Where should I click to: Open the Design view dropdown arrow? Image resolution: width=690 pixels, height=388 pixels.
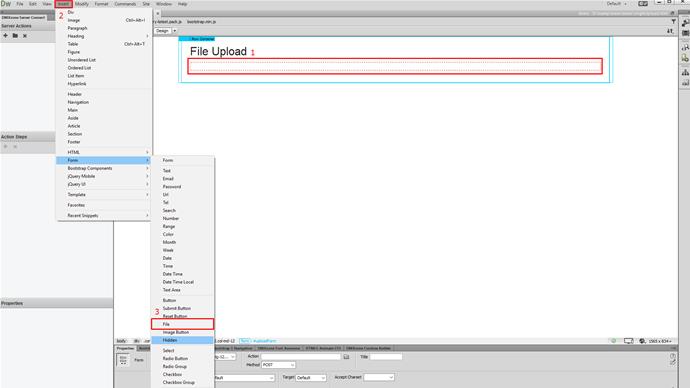(x=175, y=31)
